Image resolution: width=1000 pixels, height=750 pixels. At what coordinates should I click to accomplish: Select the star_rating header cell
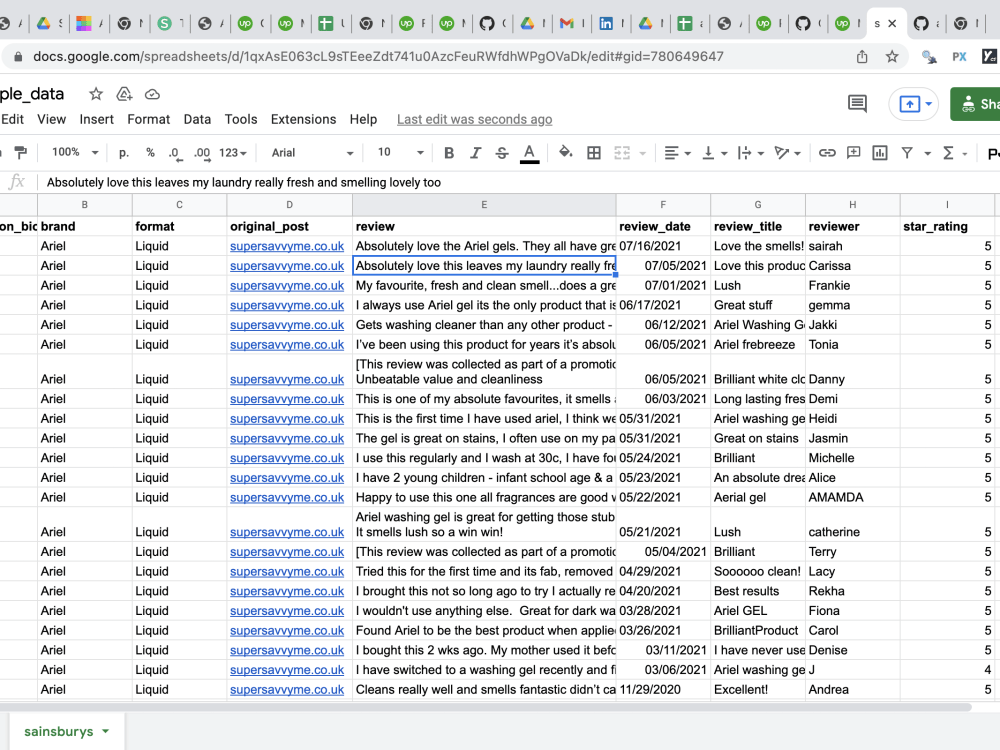tap(947, 226)
